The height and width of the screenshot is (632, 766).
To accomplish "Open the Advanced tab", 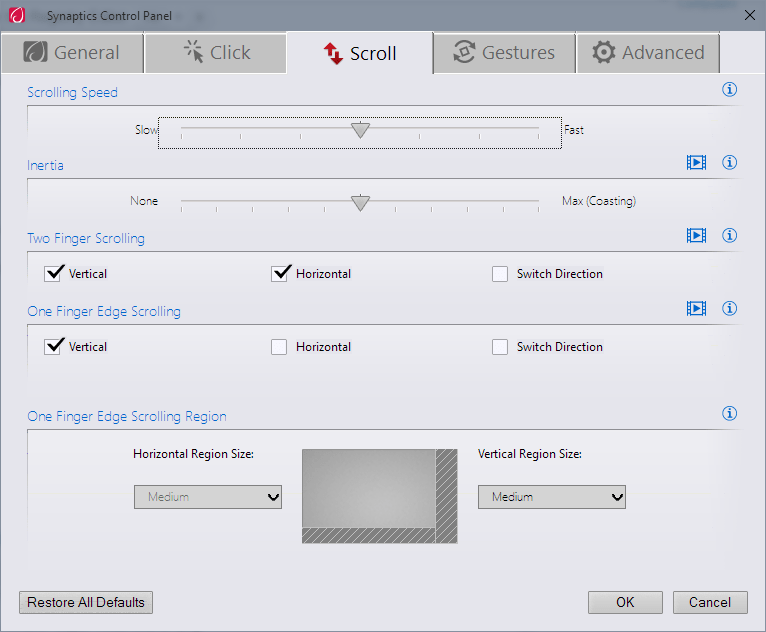I will click(x=648, y=53).
